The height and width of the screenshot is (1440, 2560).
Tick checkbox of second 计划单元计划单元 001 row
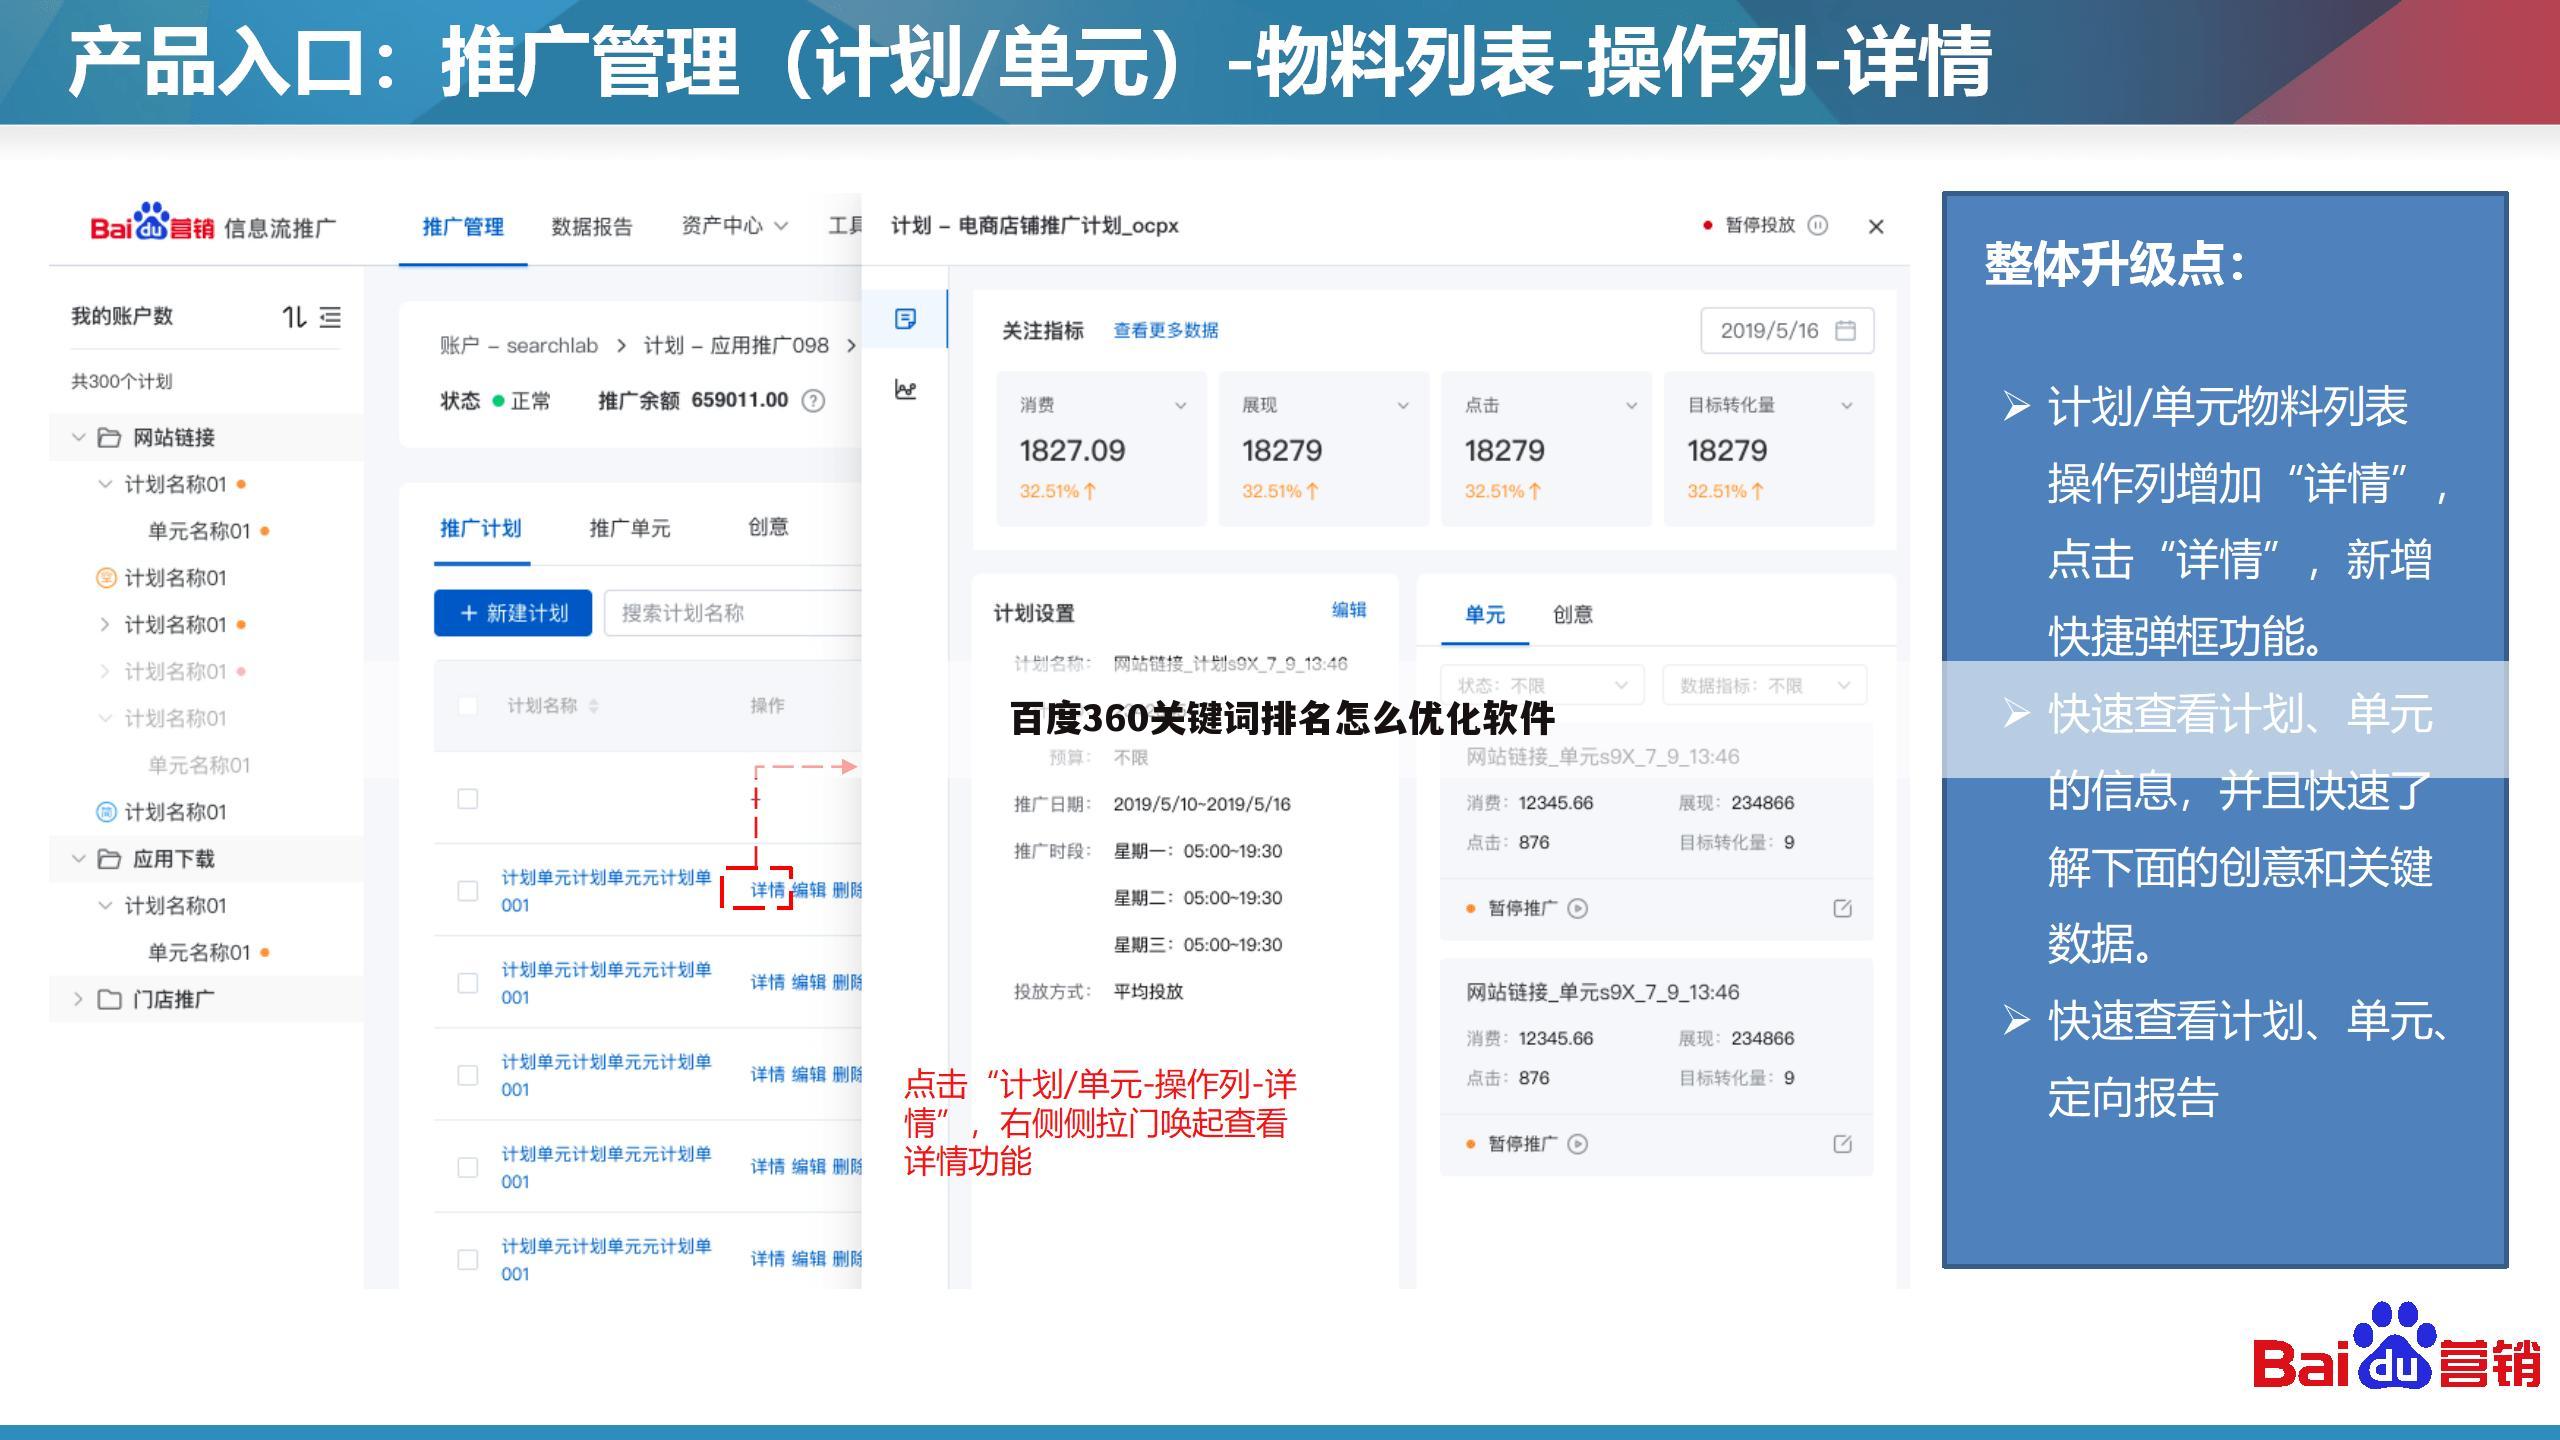pos(467,983)
